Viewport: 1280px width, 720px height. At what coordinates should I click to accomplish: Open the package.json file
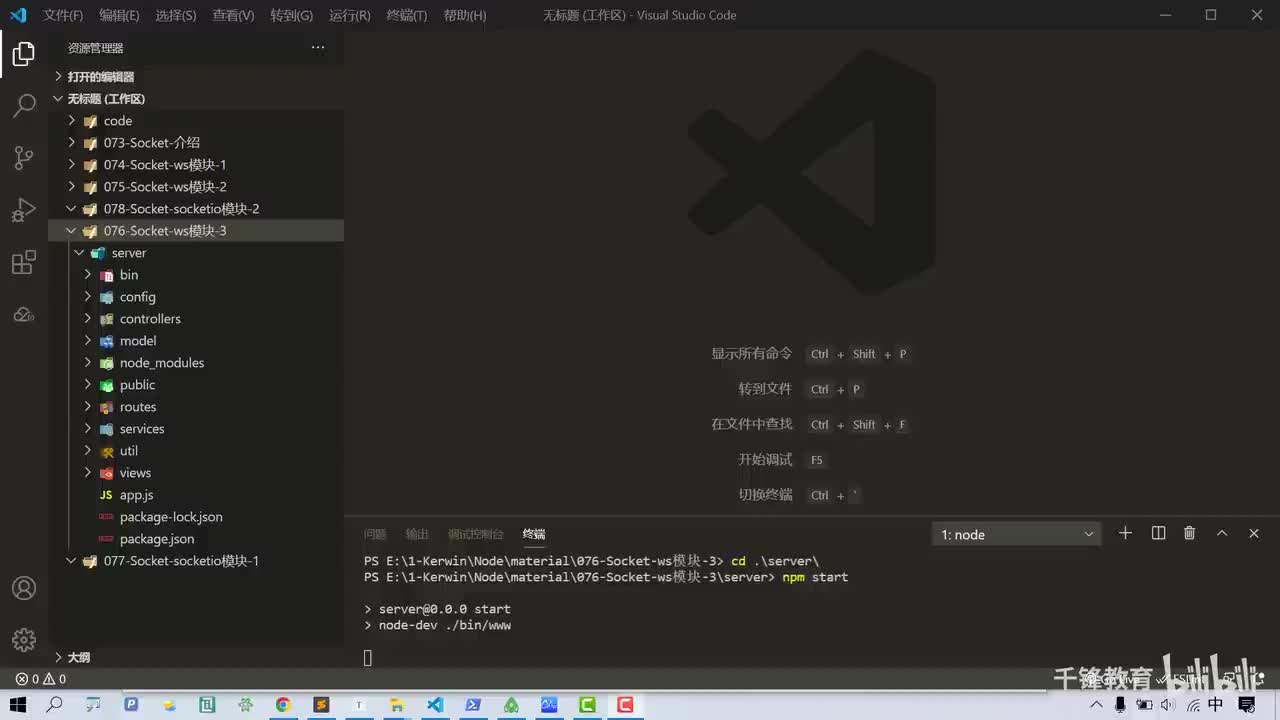coord(157,539)
